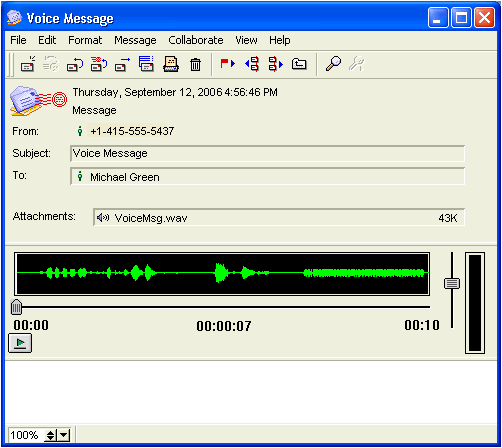Click the Subject field containing Voice Message
The height and width of the screenshot is (448, 502).
coord(267,153)
